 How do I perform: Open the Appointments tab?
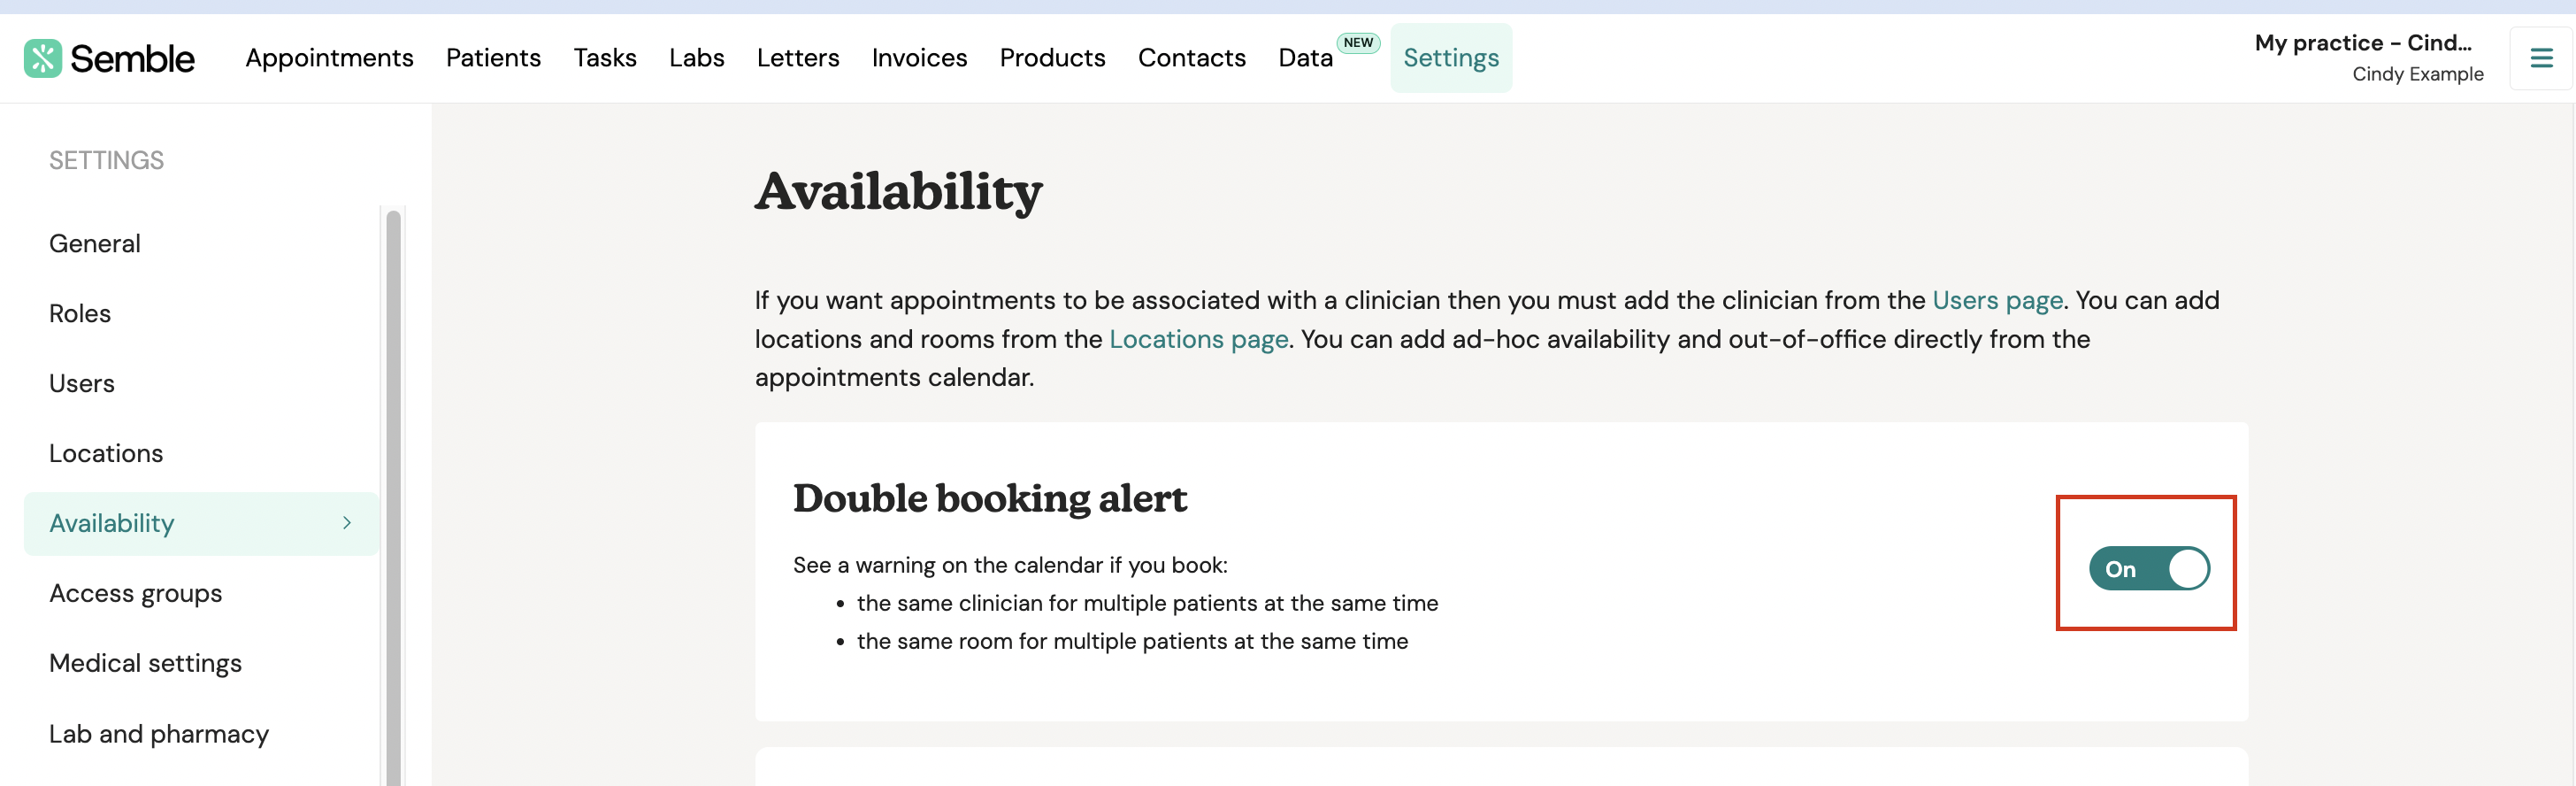click(329, 58)
